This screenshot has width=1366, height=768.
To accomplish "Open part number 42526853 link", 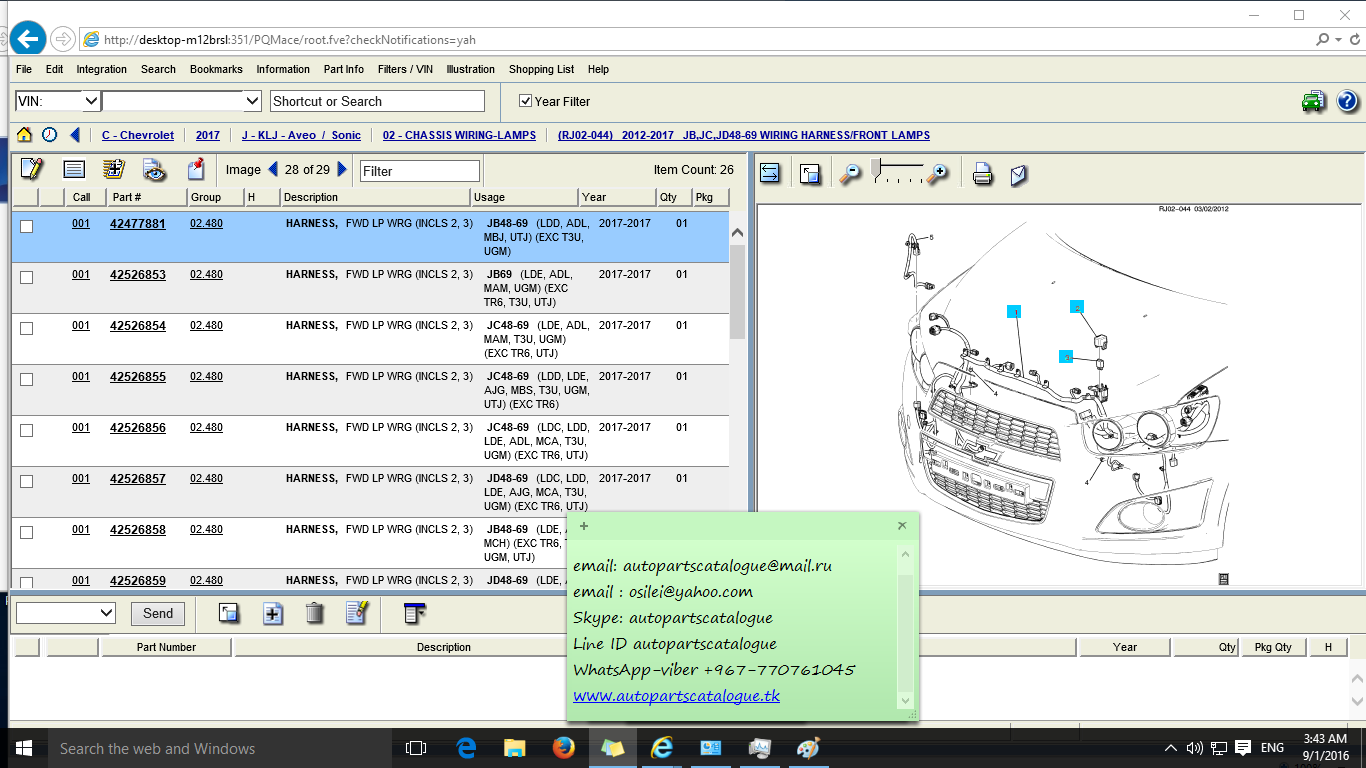I will [138, 275].
